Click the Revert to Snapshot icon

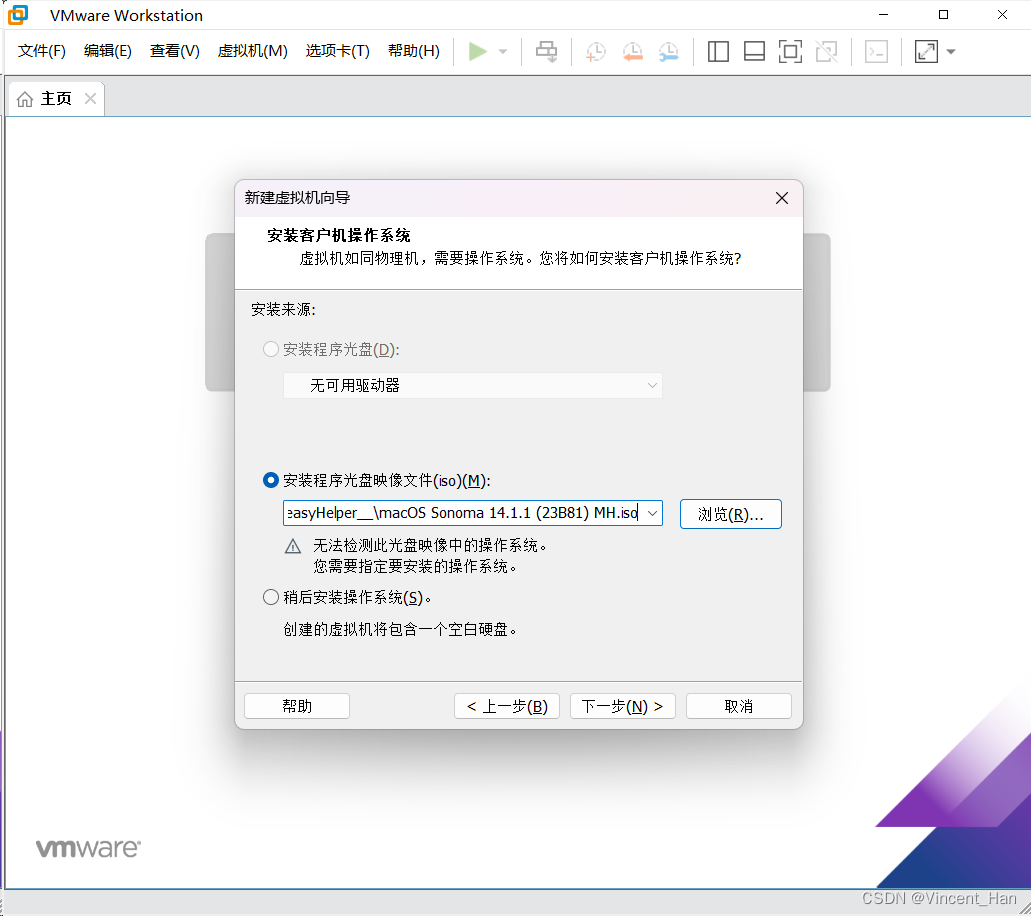[x=632, y=51]
